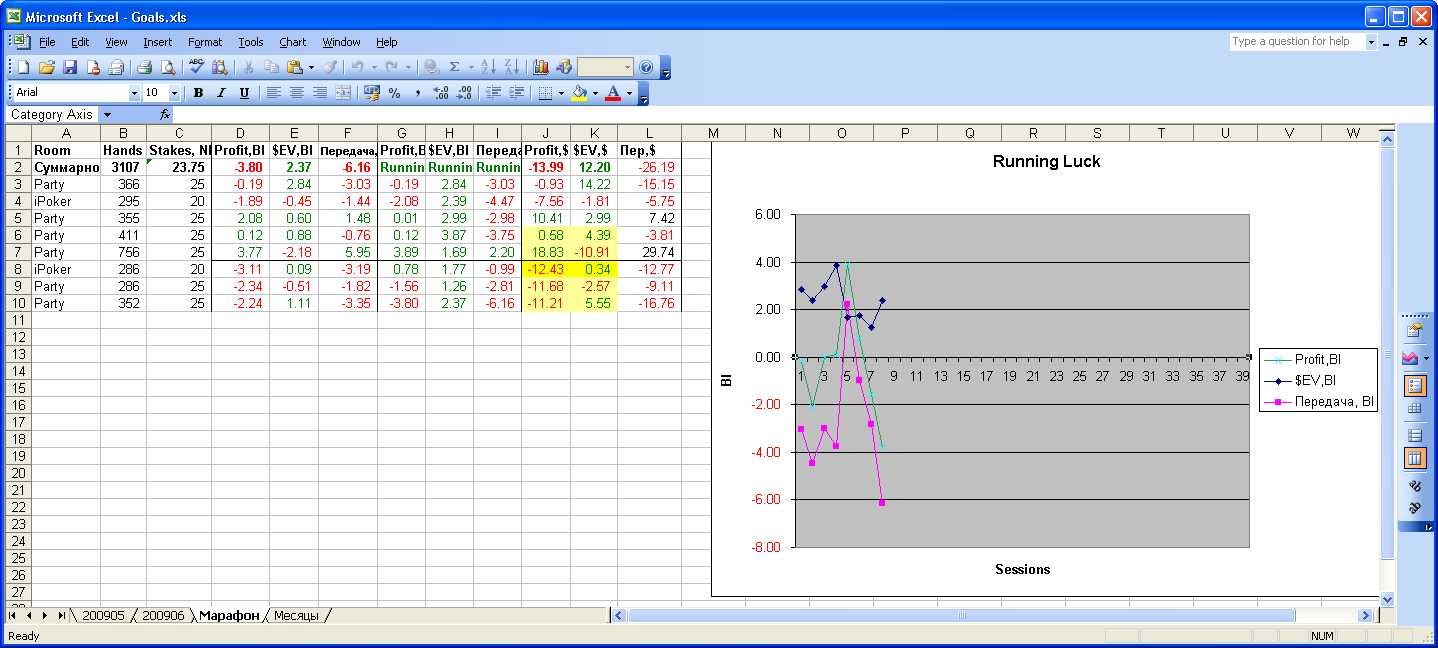
Task: Switch to the 200905 sheet tab
Action: pos(103,616)
